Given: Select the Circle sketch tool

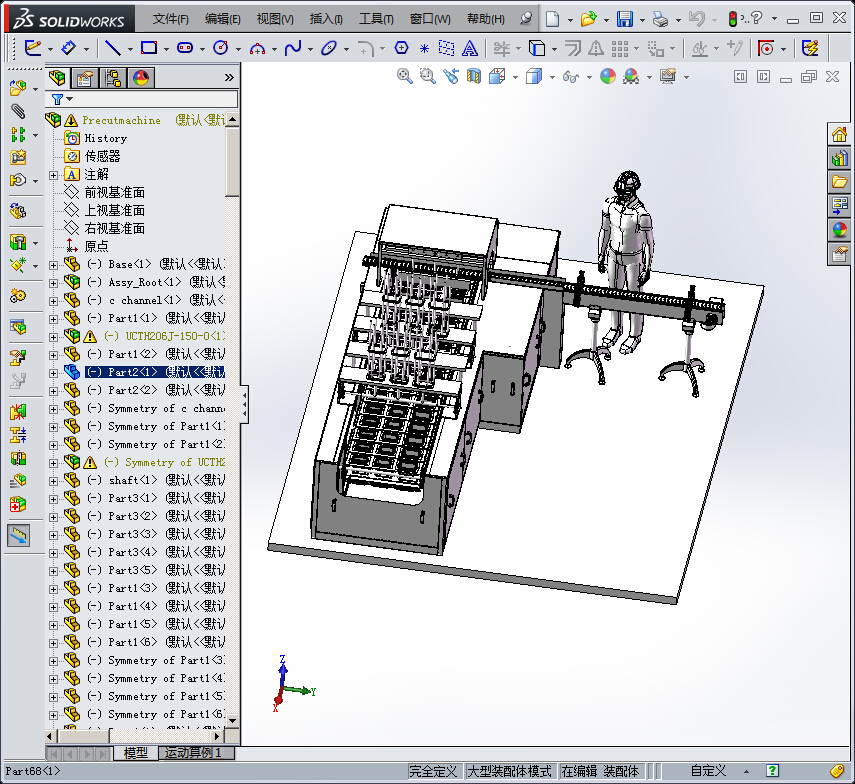Looking at the screenshot, I should (220, 48).
